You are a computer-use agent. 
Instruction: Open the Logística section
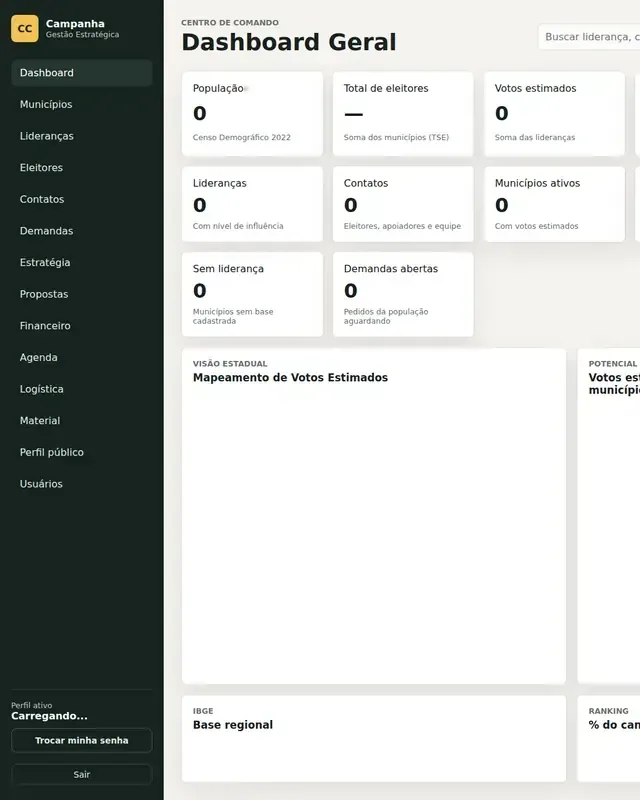click(82, 389)
